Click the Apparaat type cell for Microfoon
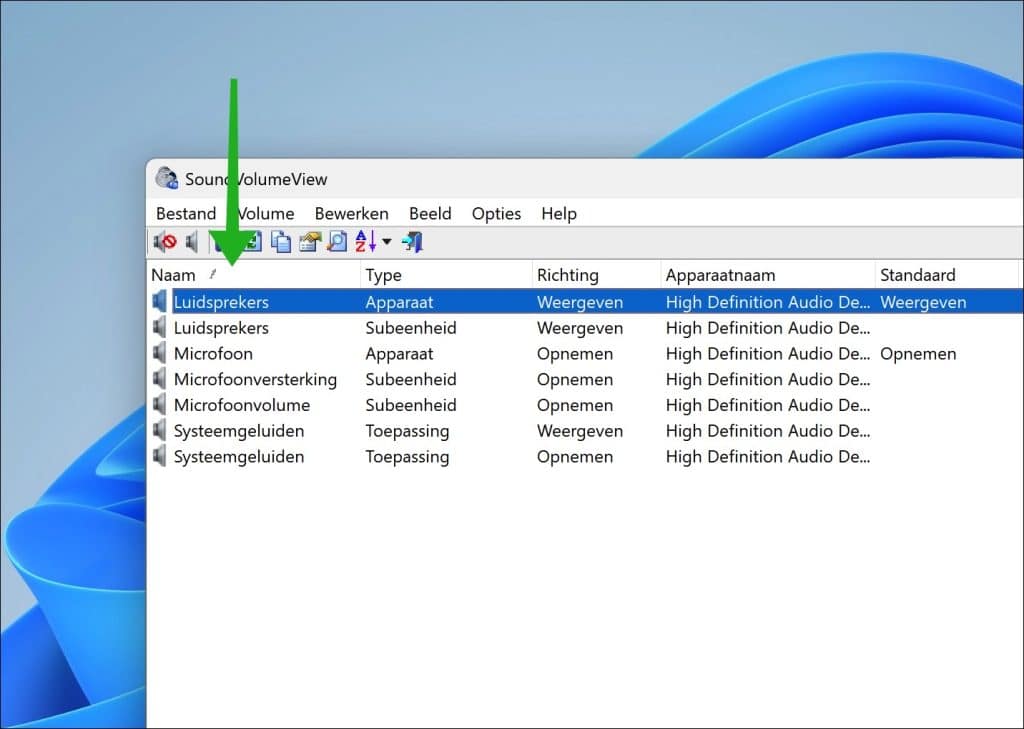 [x=399, y=354]
